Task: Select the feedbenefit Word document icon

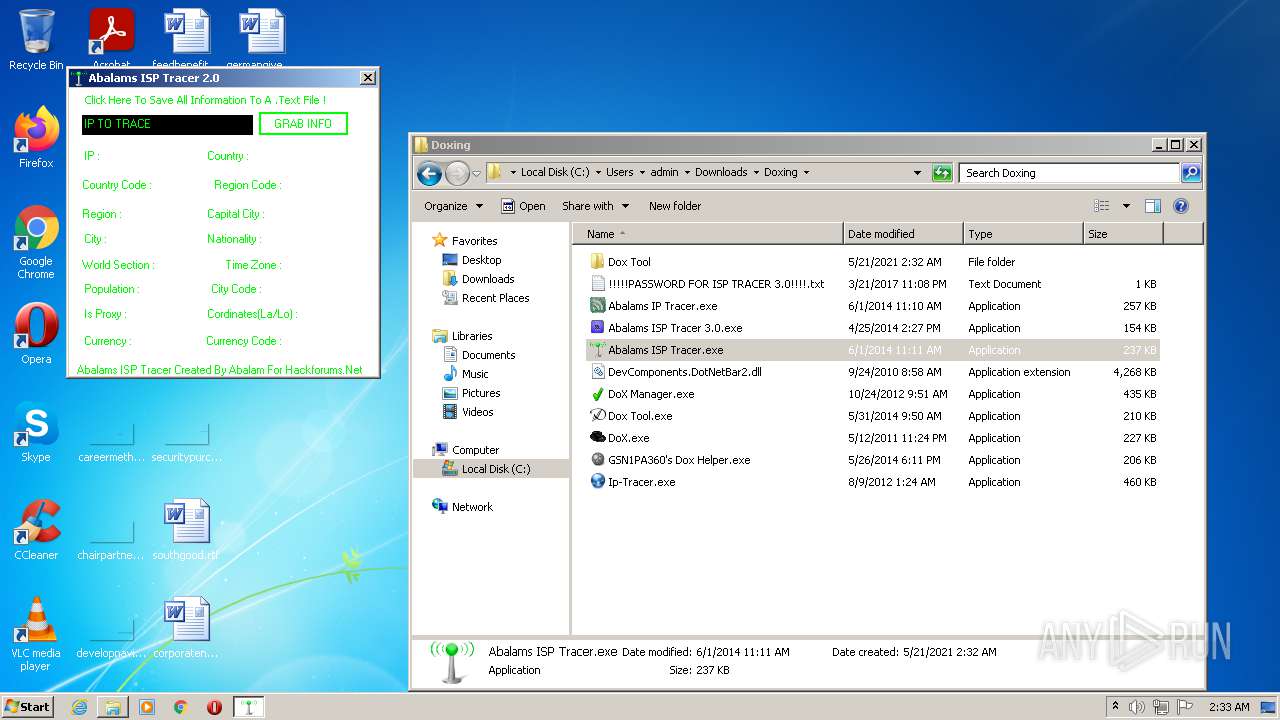Action: coord(186,38)
